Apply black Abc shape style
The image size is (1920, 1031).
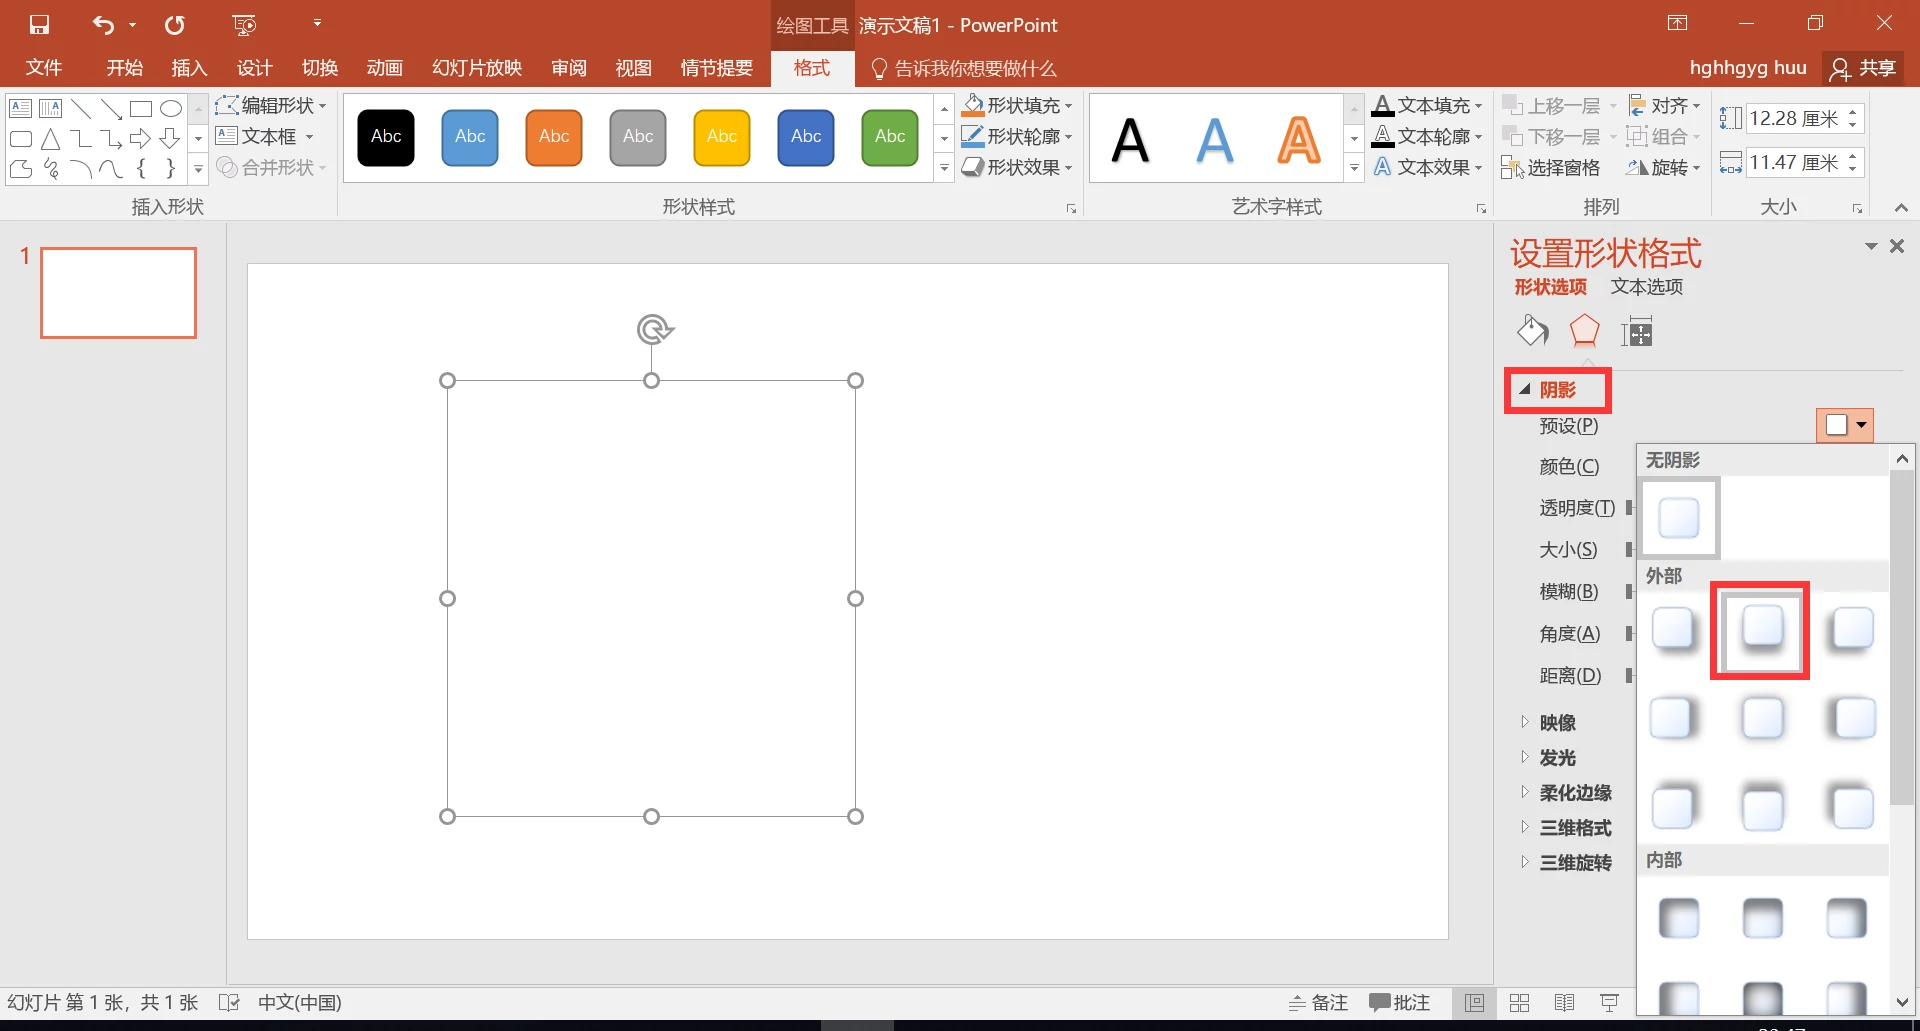386,138
